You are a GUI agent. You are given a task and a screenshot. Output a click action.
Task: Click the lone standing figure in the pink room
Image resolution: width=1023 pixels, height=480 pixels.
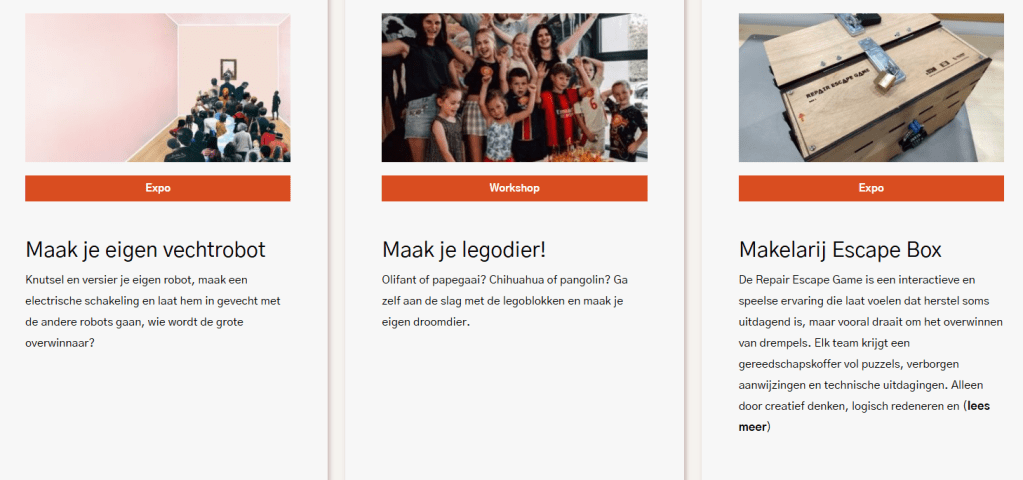(x=276, y=105)
